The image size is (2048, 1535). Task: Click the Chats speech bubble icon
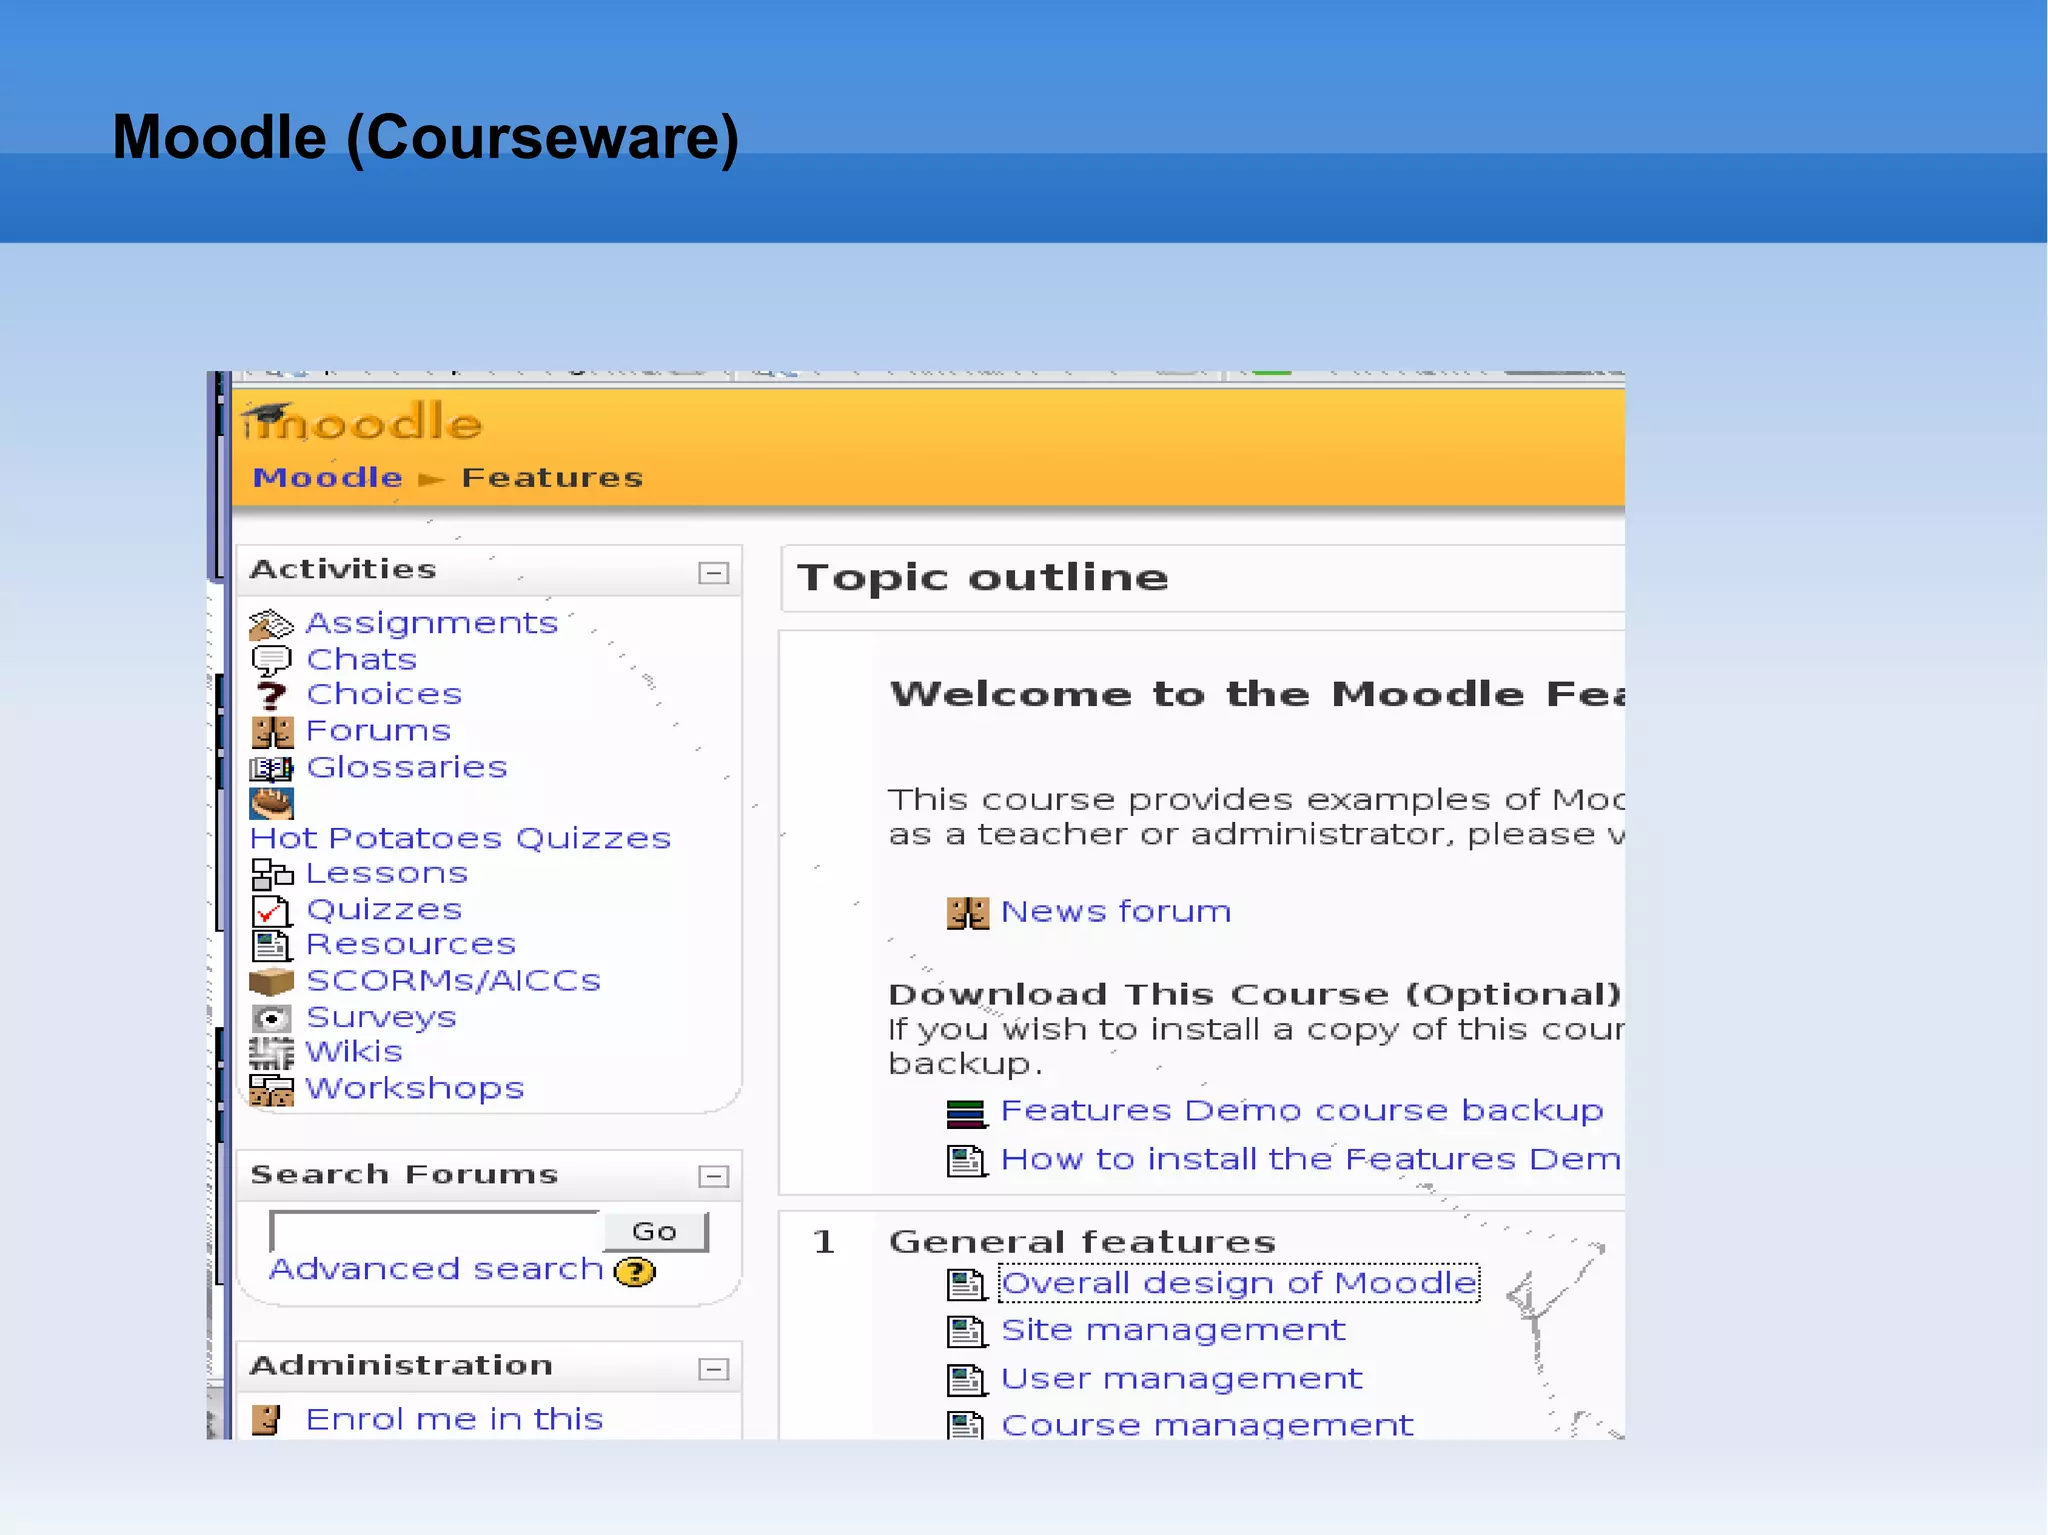pyautogui.click(x=270, y=661)
